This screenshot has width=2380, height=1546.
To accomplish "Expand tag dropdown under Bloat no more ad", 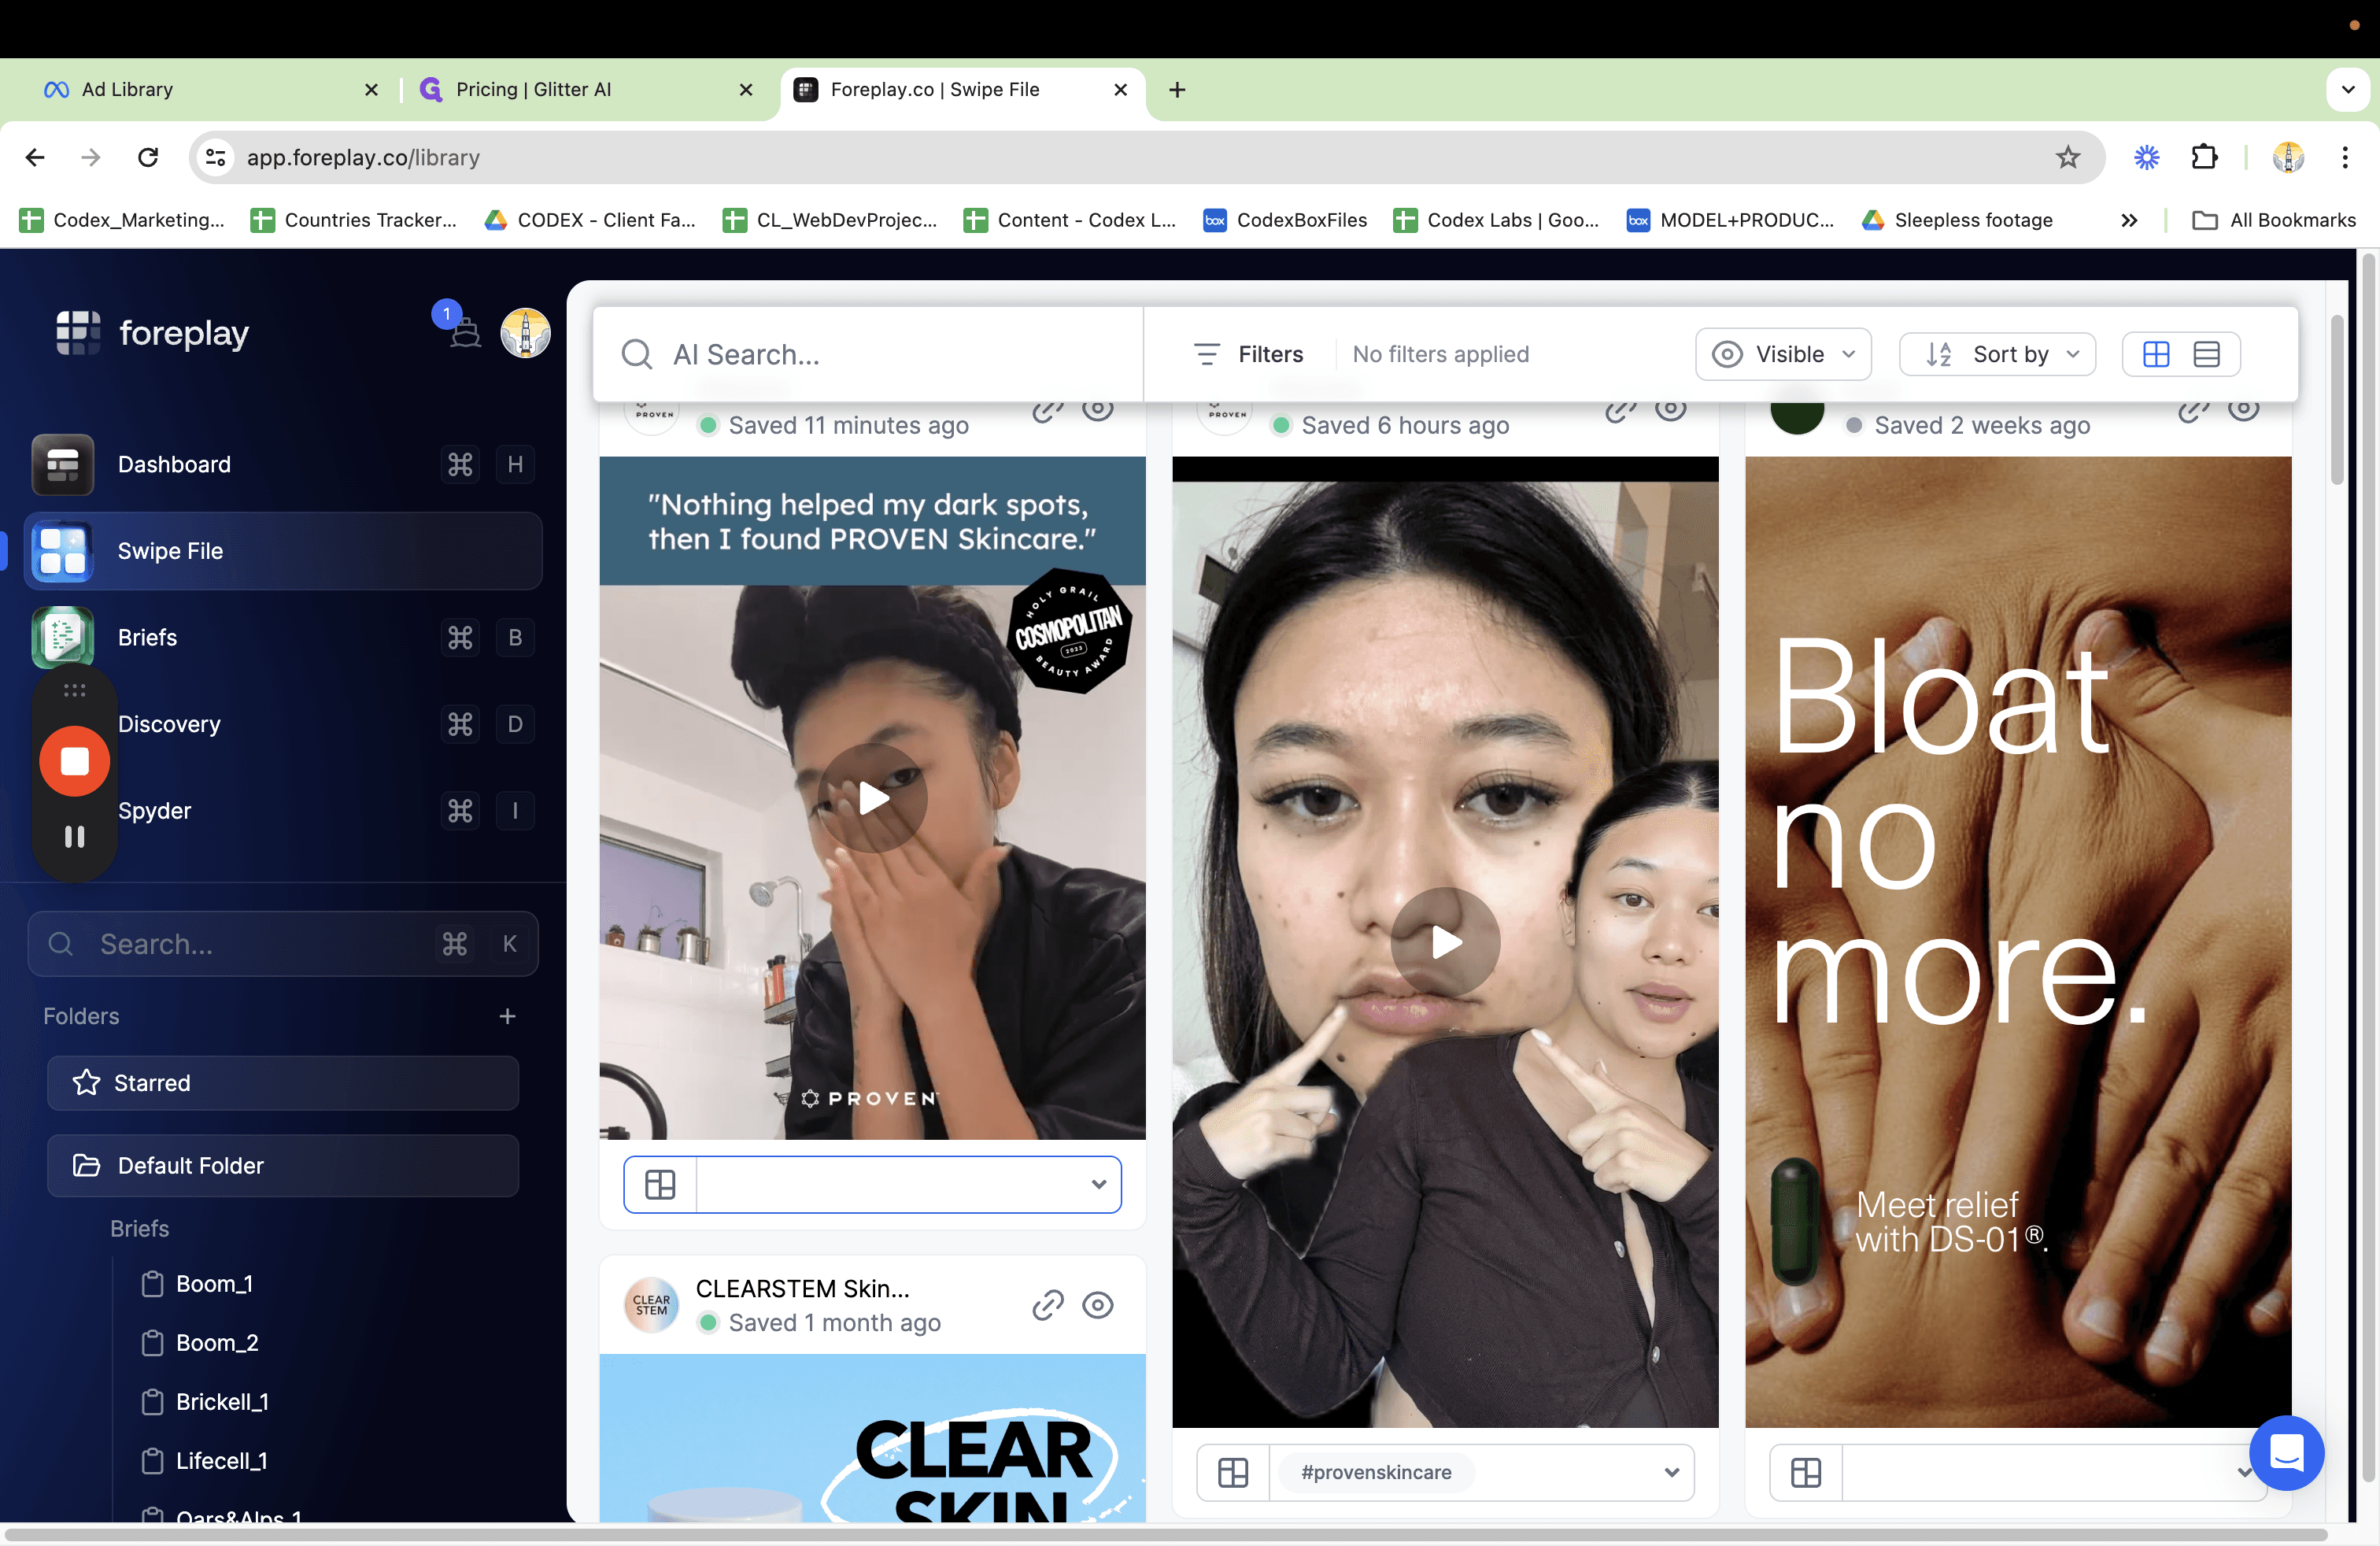I will coord(2244,1472).
